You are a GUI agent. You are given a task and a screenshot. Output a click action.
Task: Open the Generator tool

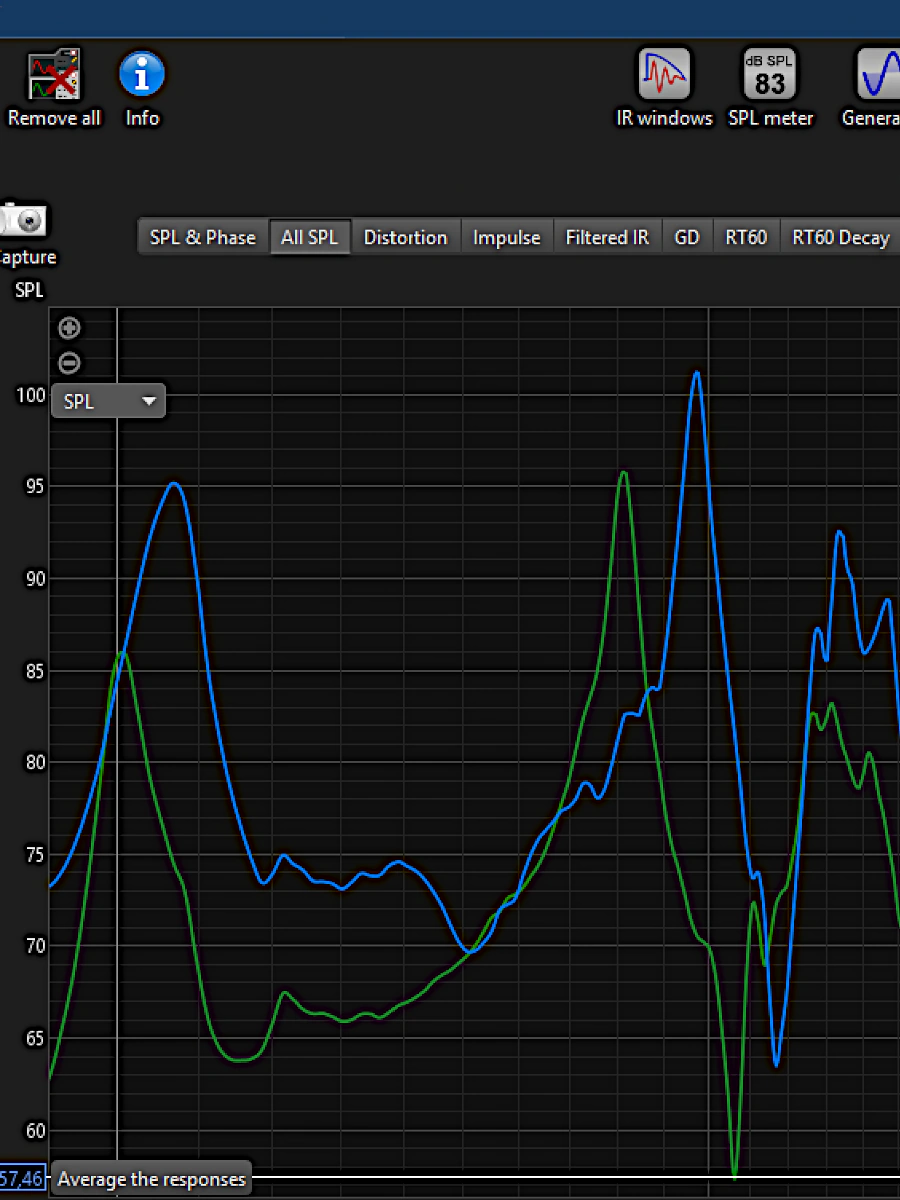[880, 74]
